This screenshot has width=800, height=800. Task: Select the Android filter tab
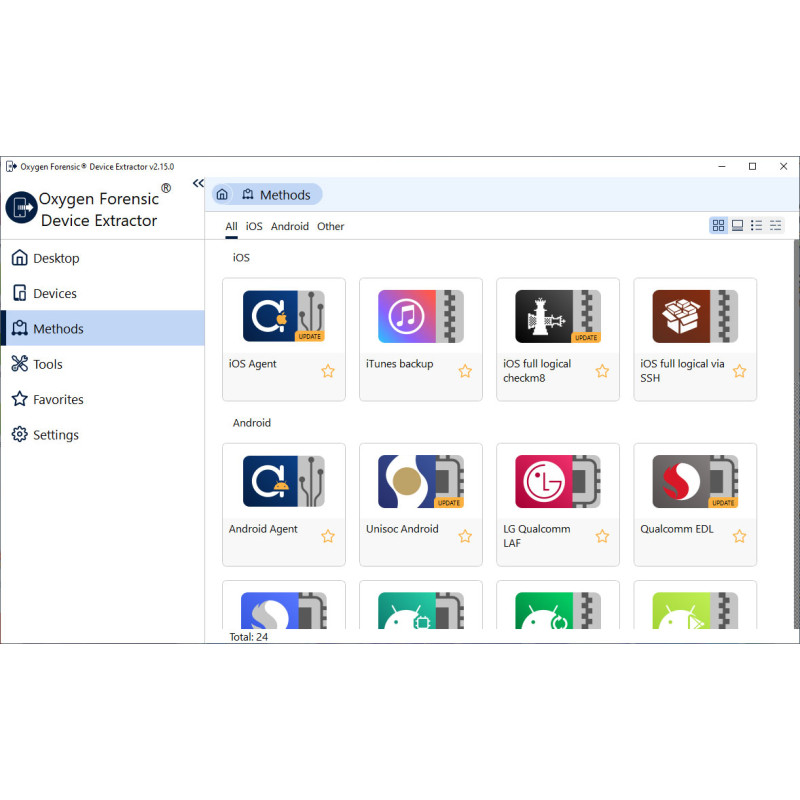click(x=290, y=226)
